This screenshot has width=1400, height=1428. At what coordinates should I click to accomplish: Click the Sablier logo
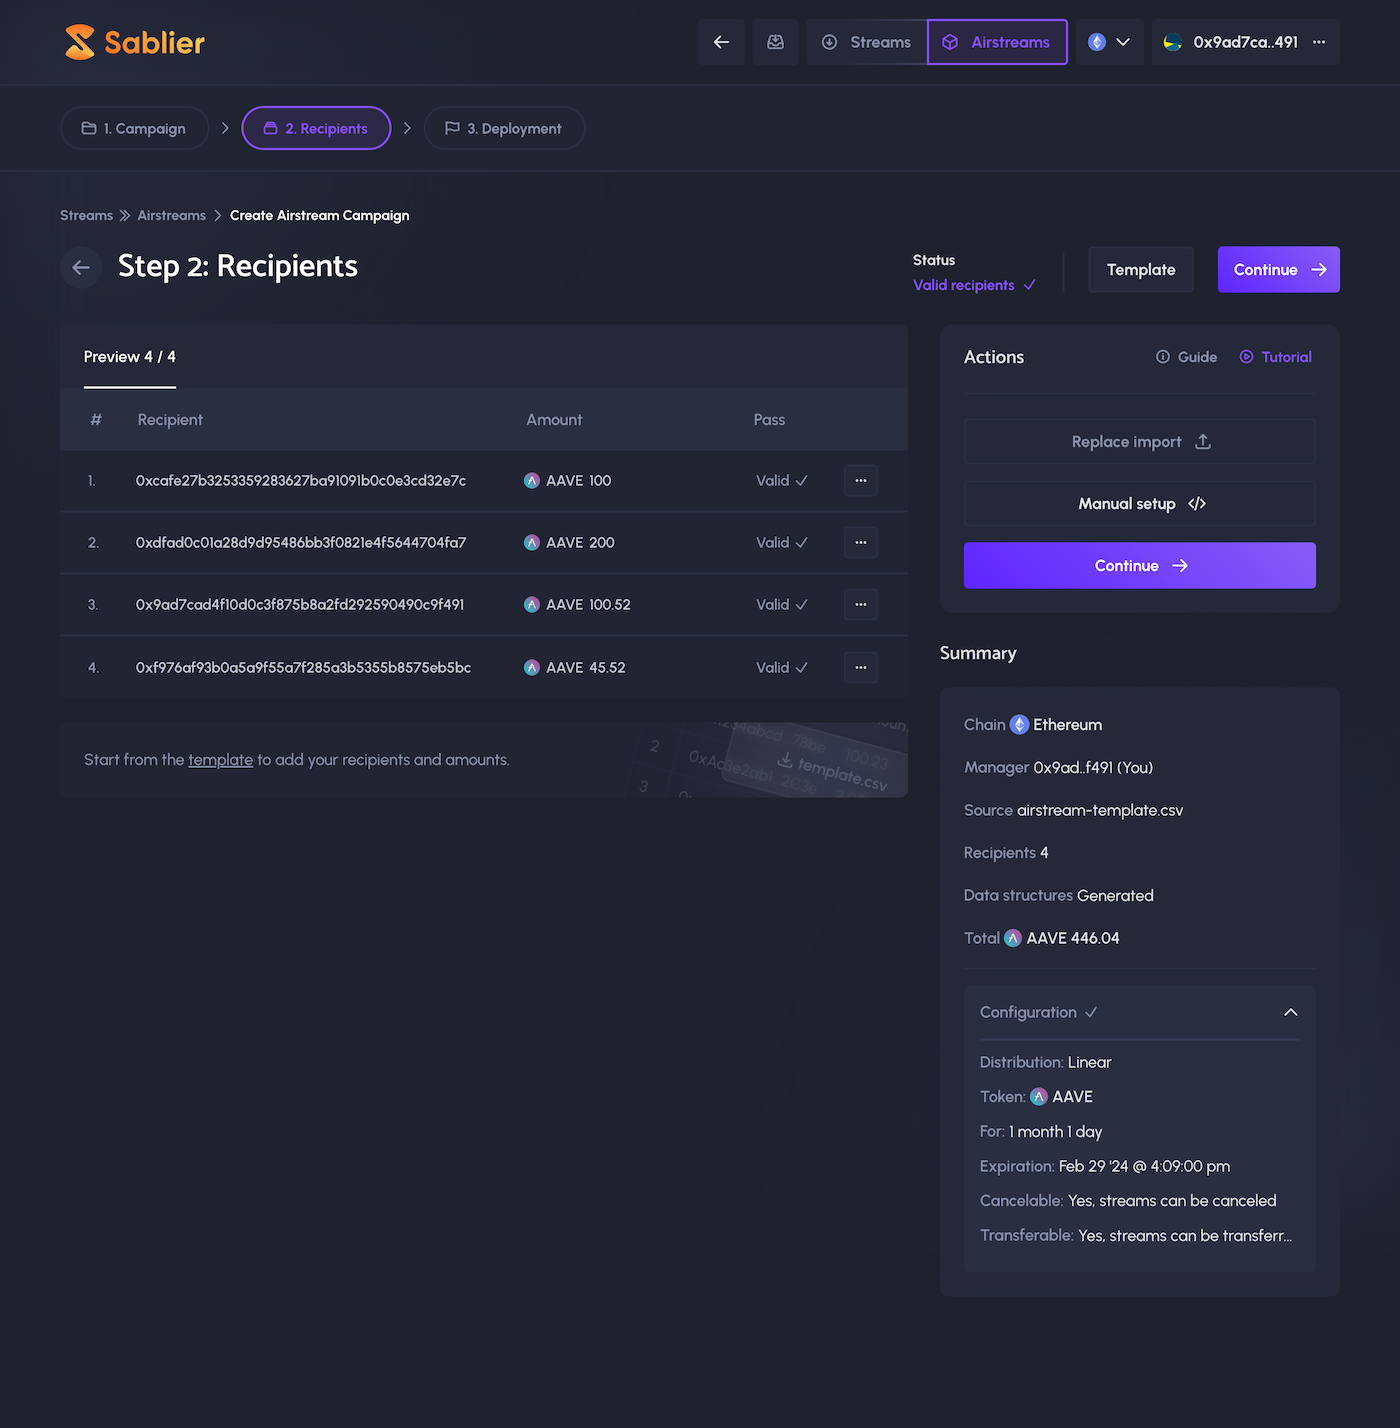[x=134, y=42]
